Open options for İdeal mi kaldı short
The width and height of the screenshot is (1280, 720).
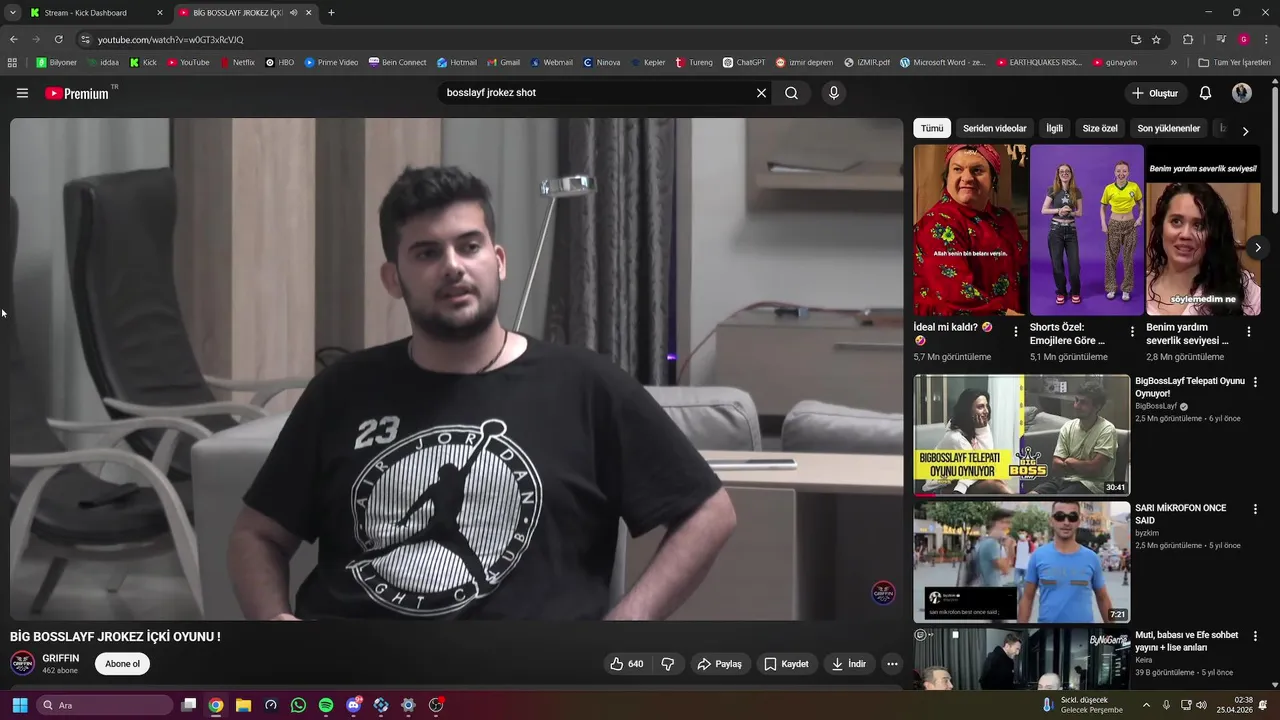coord(1016,331)
